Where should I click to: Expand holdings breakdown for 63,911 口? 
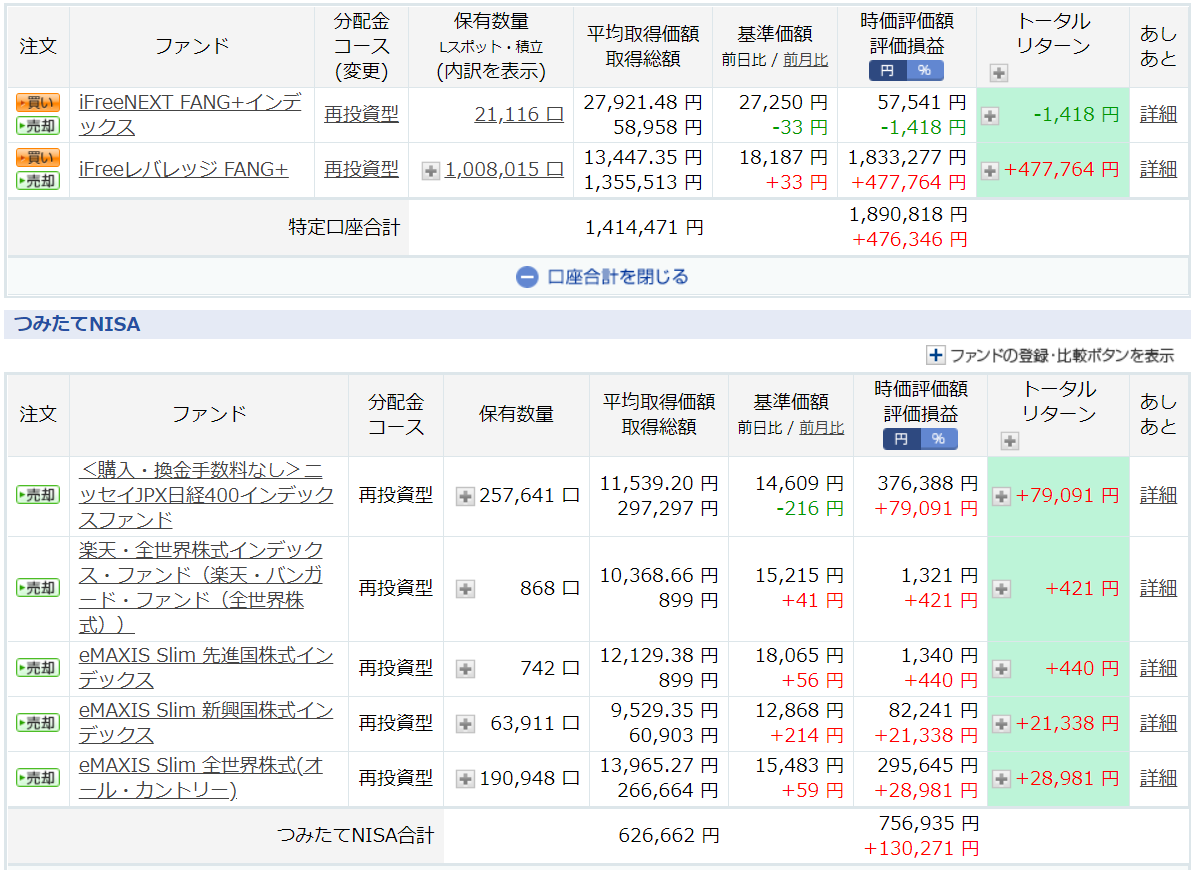click(465, 724)
